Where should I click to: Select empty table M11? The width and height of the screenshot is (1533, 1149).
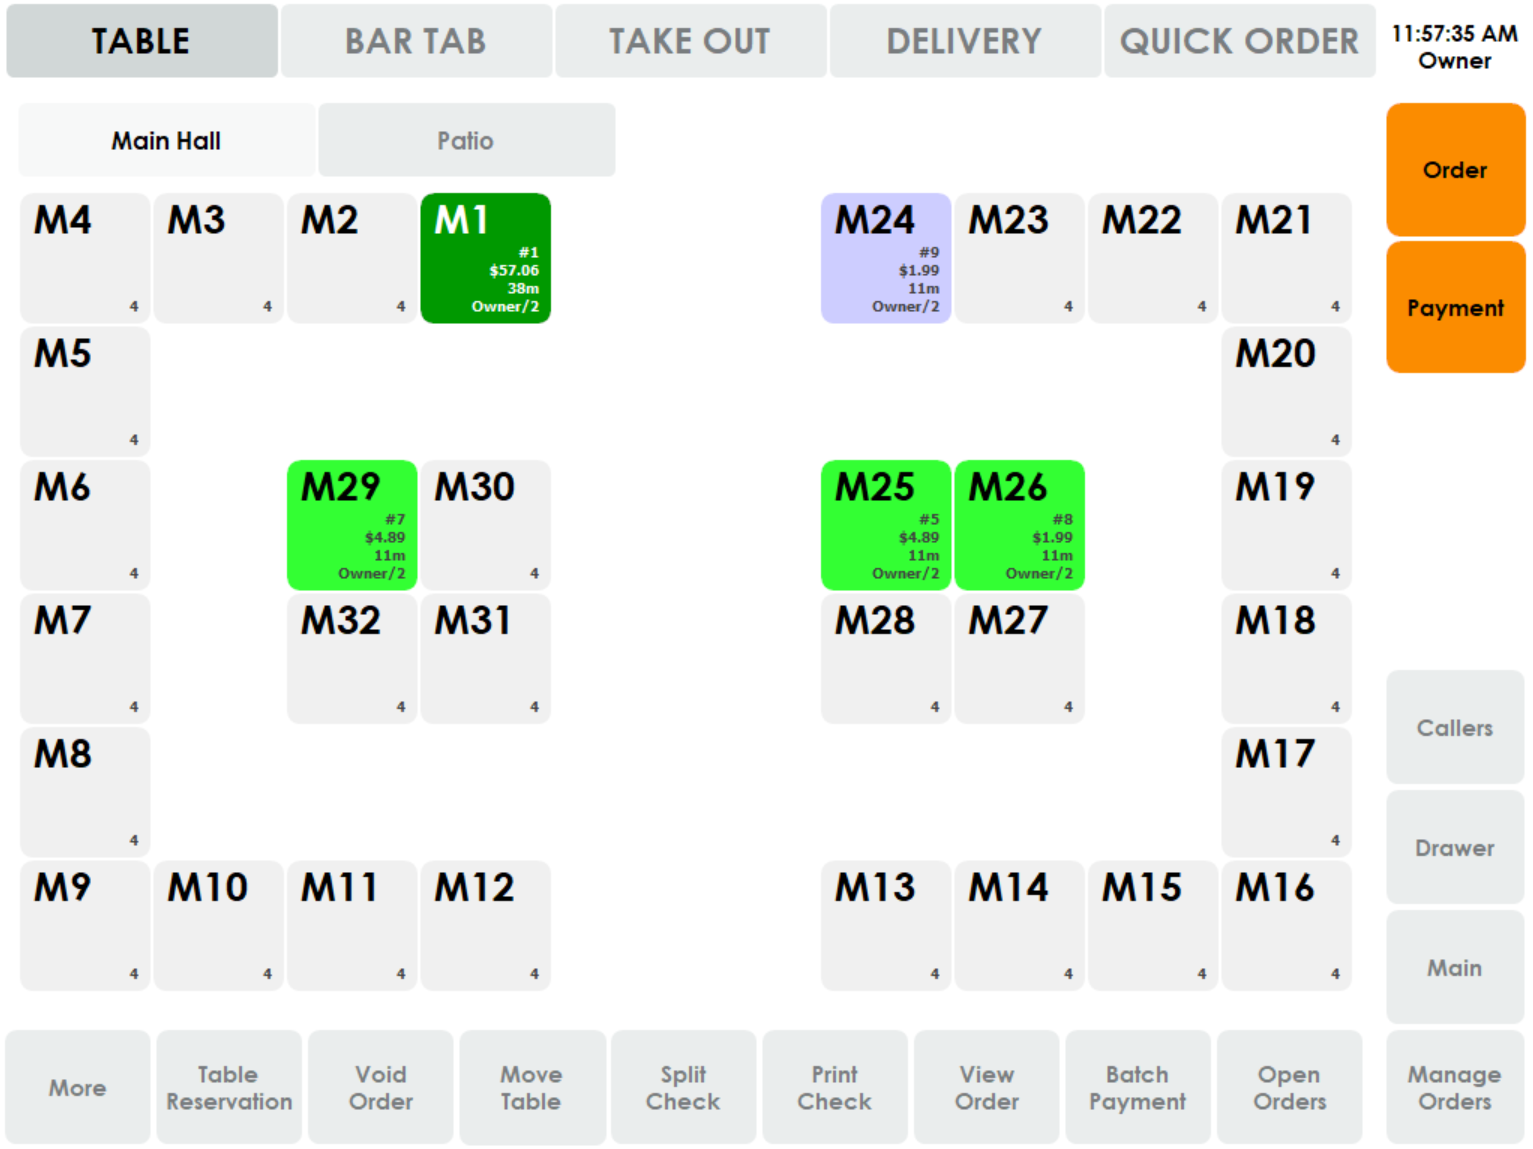coord(352,926)
